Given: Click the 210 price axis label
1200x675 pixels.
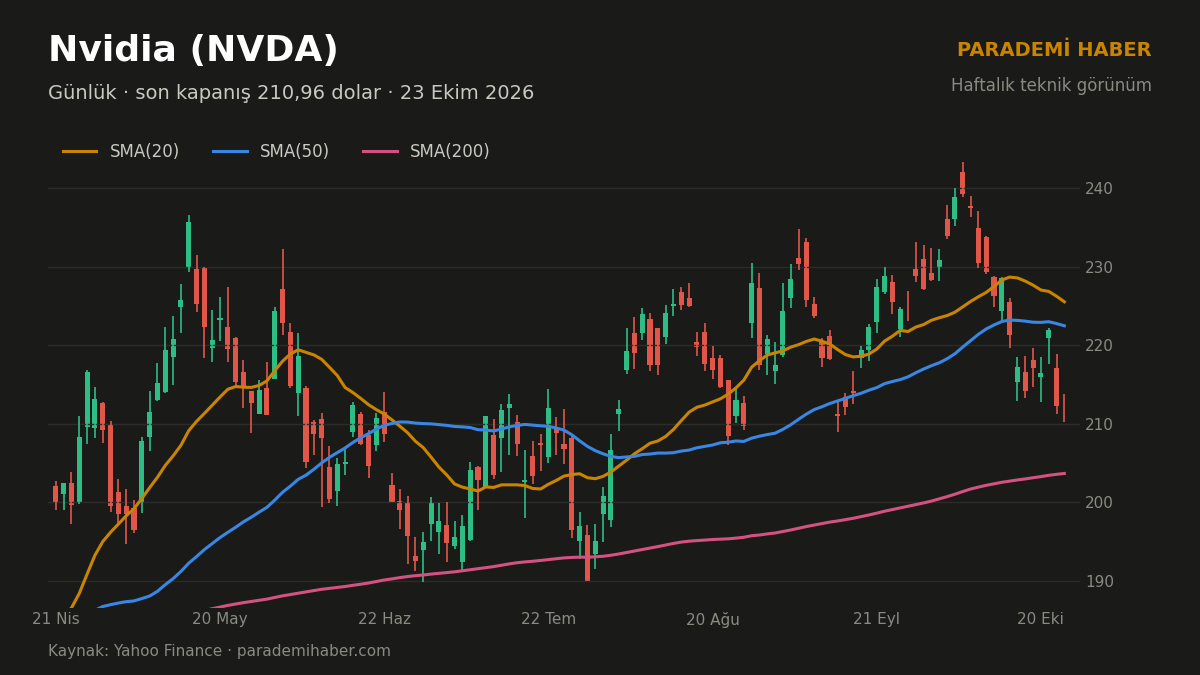Looking at the screenshot, I should (1097, 424).
